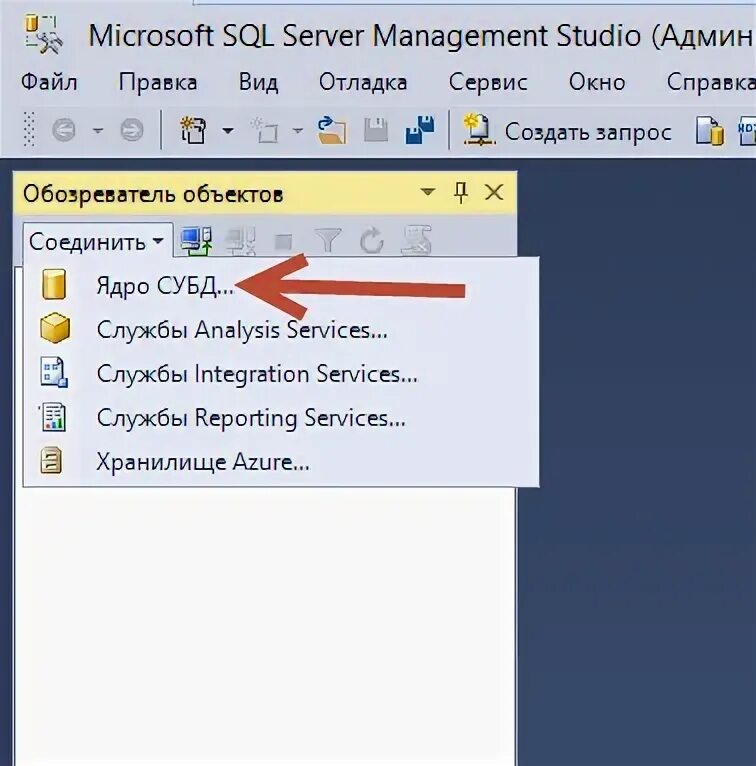The width and height of the screenshot is (756, 766).
Task: Click the Save All icon
Action: 420,130
